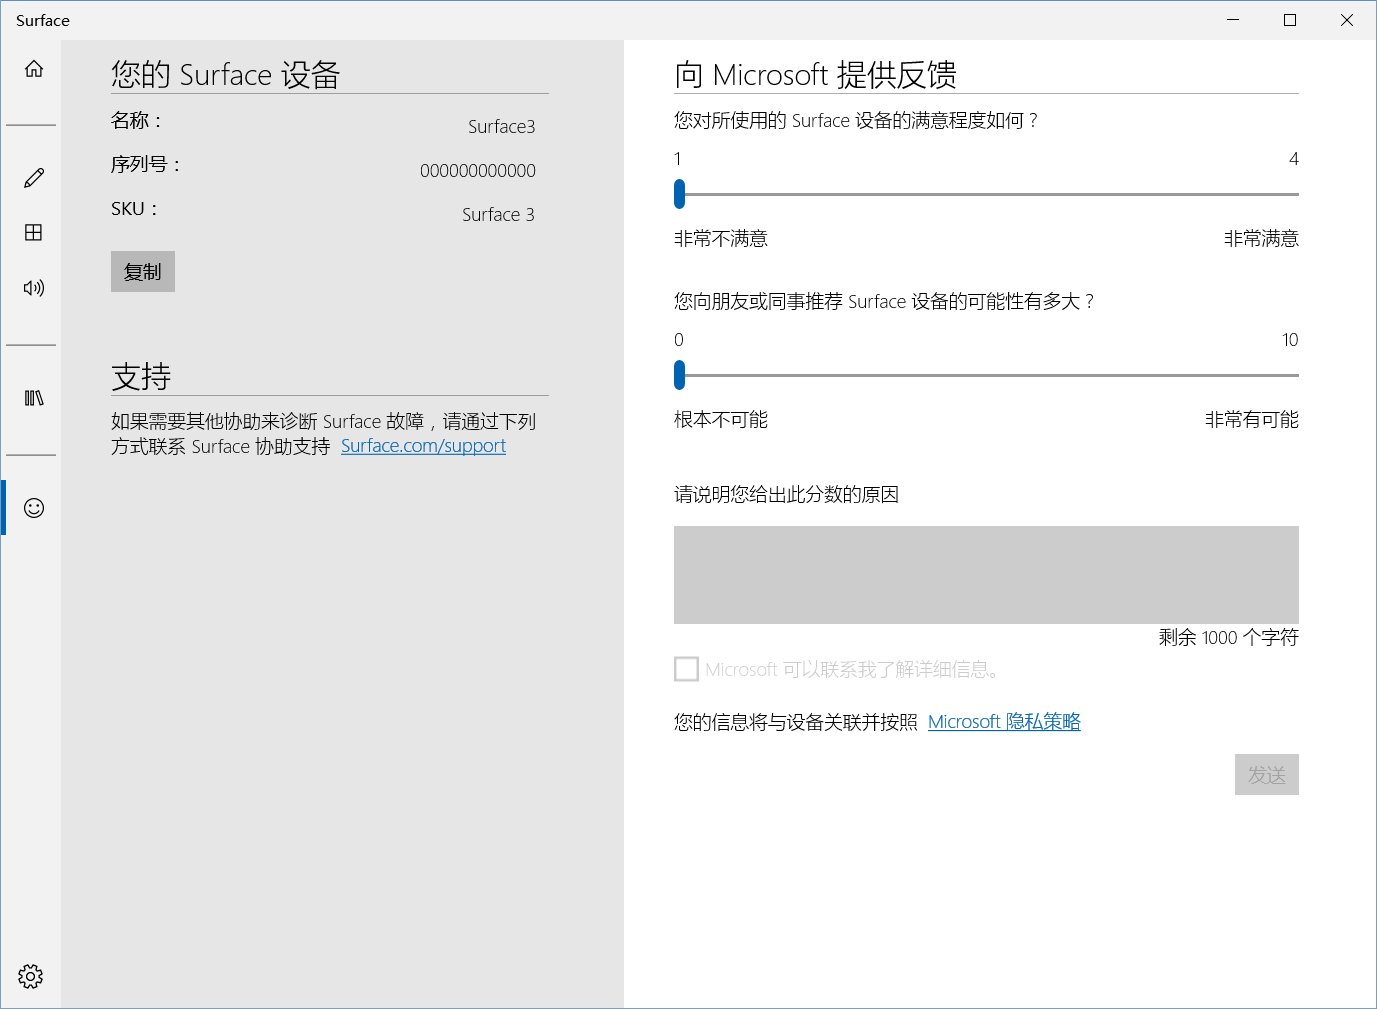Maximize the Surface window
The height and width of the screenshot is (1009, 1377).
click(x=1290, y=20)
